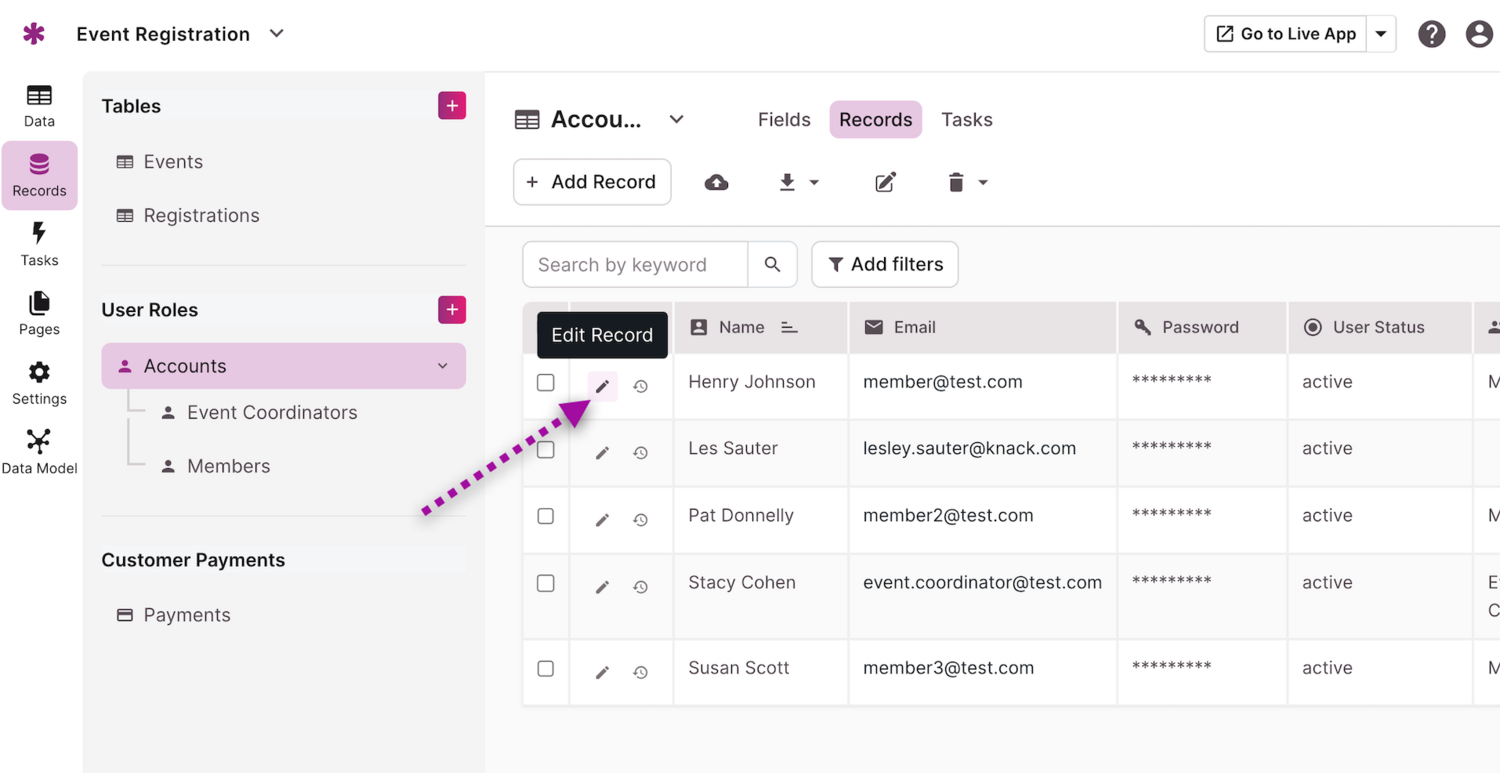Select the checkbox for Henry Johnson

pos(546,383)
